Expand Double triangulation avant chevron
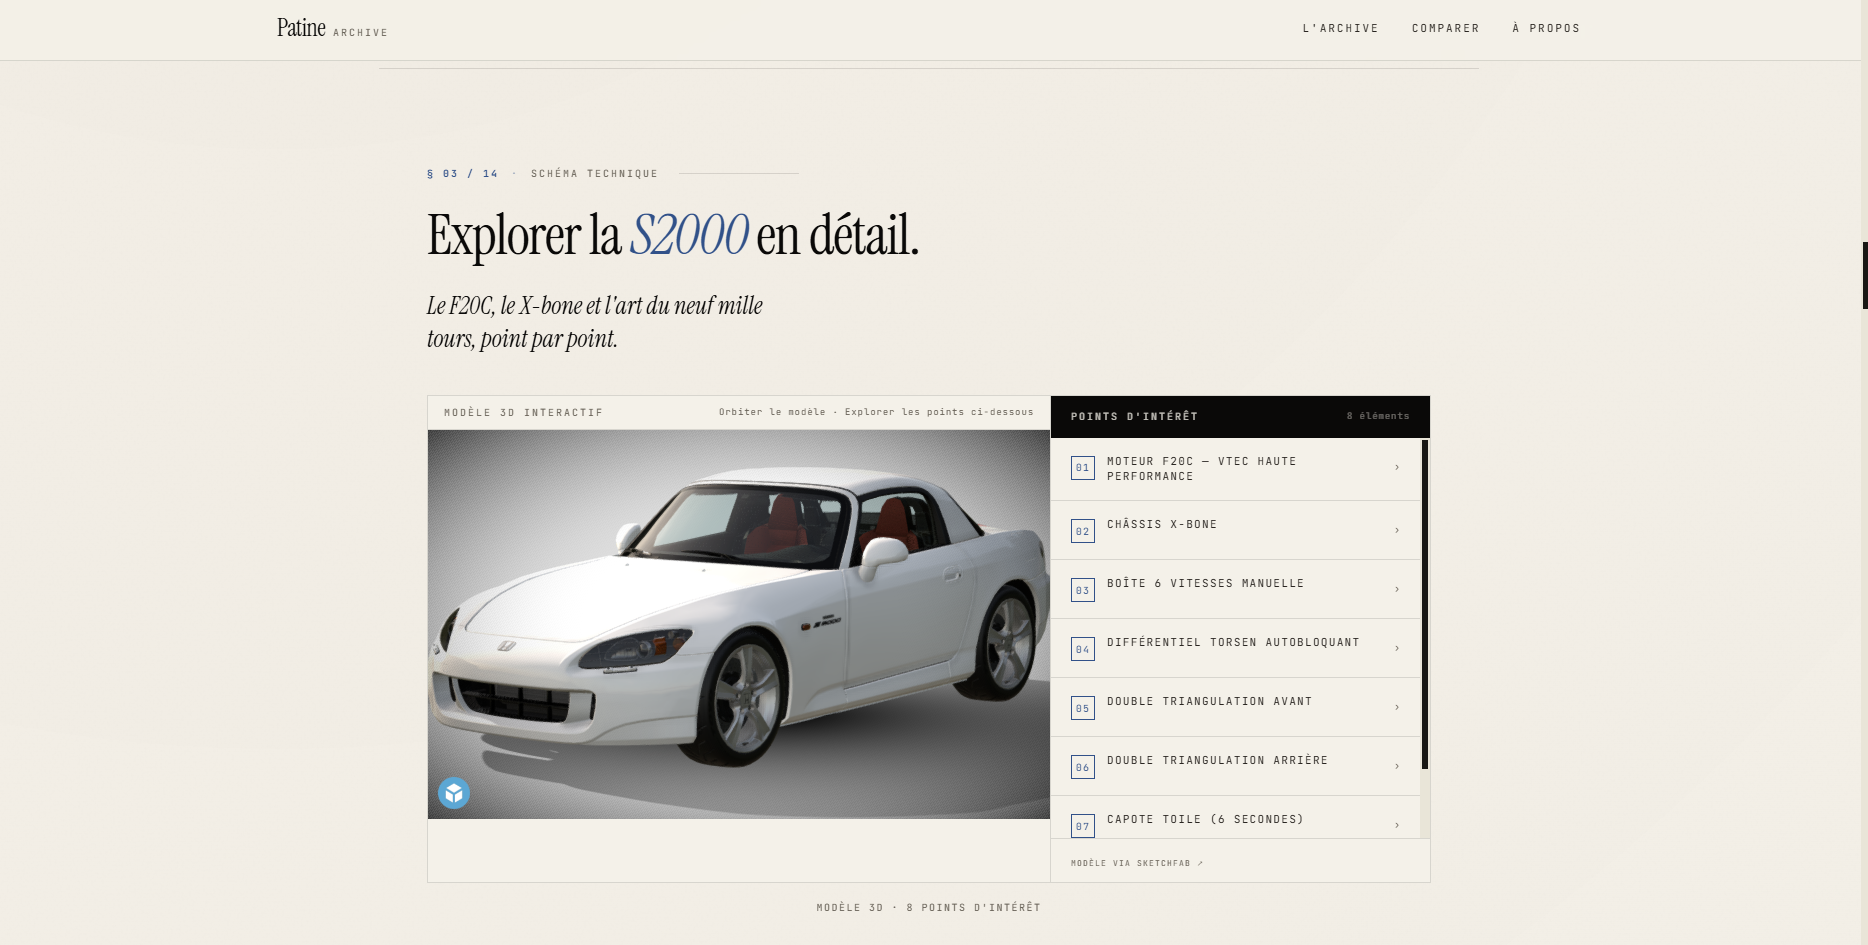Screen dimensions: 1868x945 [x=1397, y=708]
